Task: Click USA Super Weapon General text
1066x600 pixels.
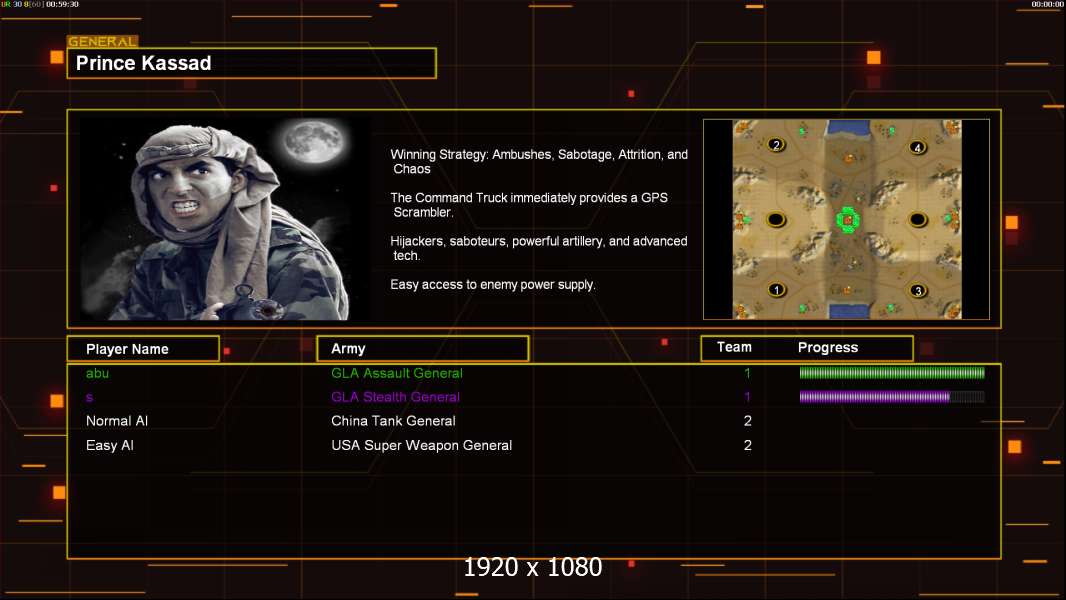Action: 422,446
